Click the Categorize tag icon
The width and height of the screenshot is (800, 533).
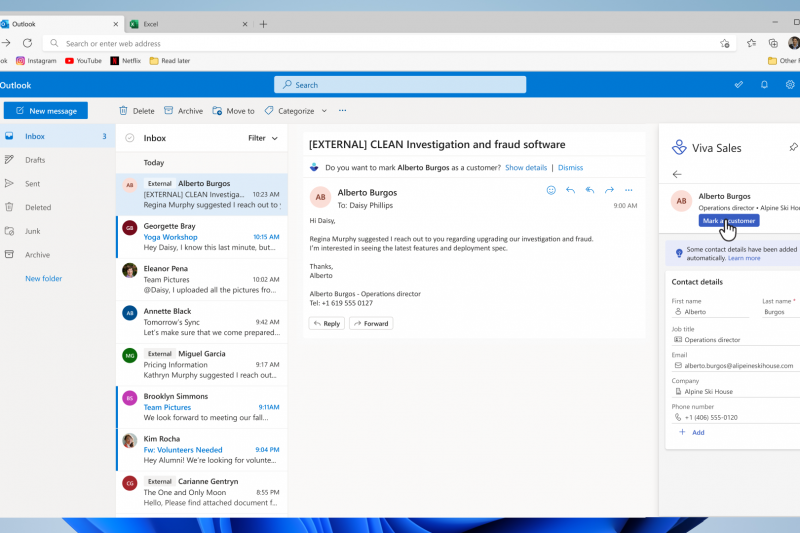click(x=269, y=111)
